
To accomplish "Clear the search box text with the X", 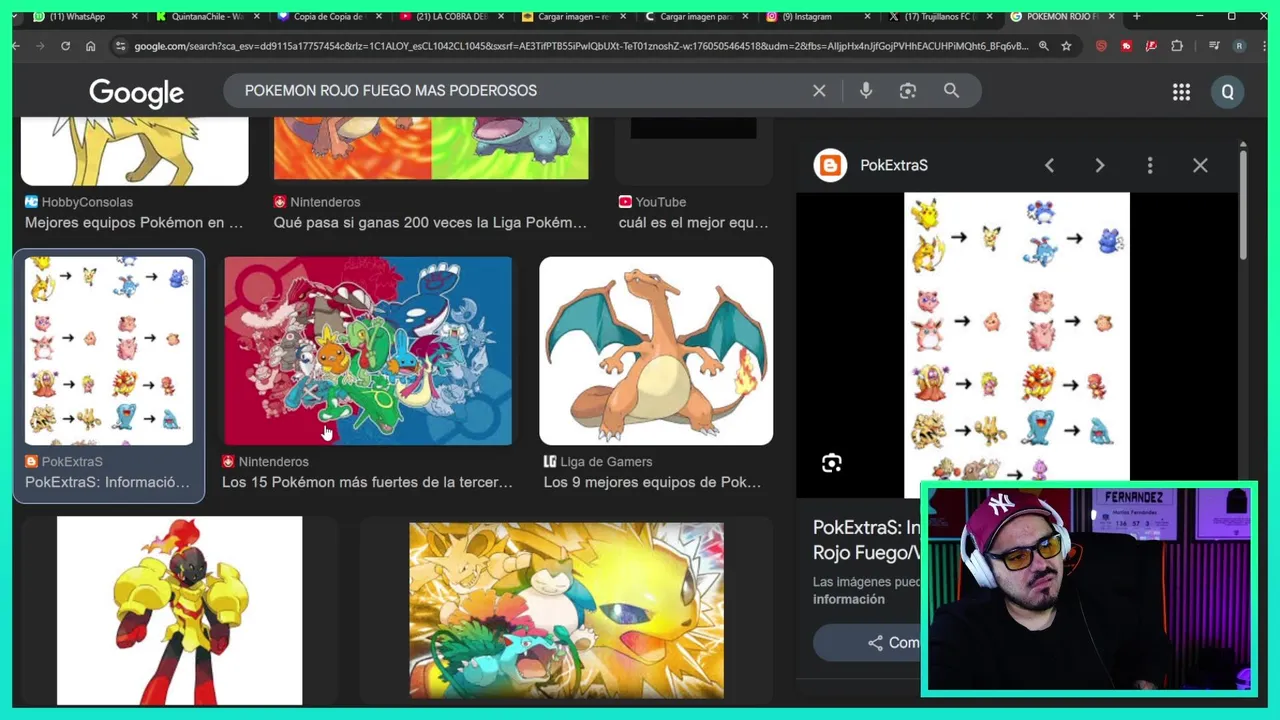I will (819, 91).
